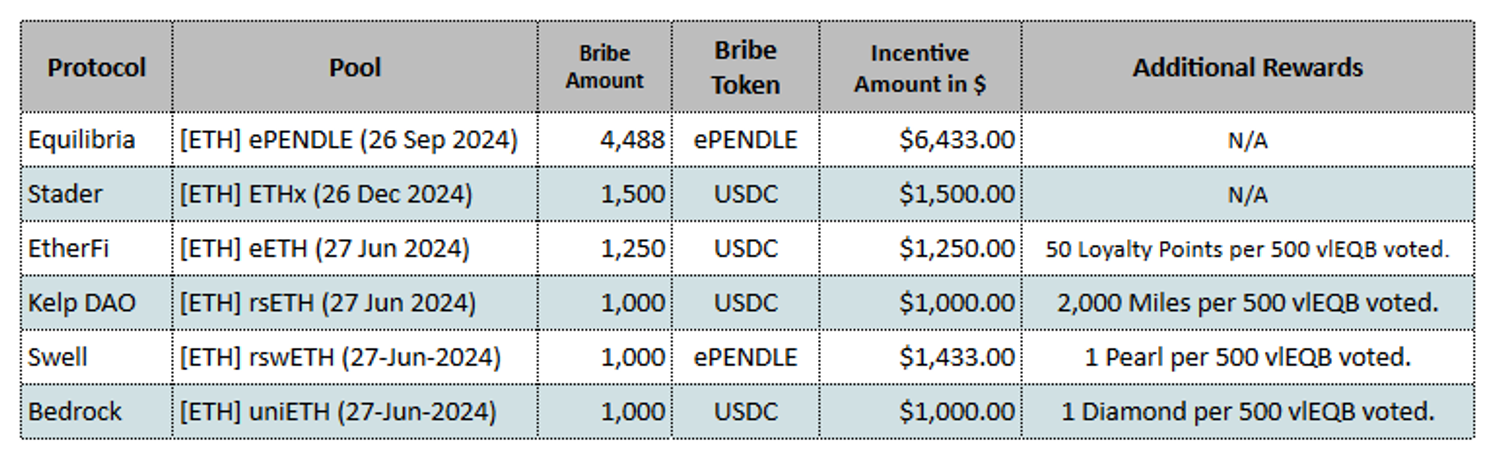Click the Protocol column header
The width and height of the screenshot is (1500, 460).
[96, 68]
